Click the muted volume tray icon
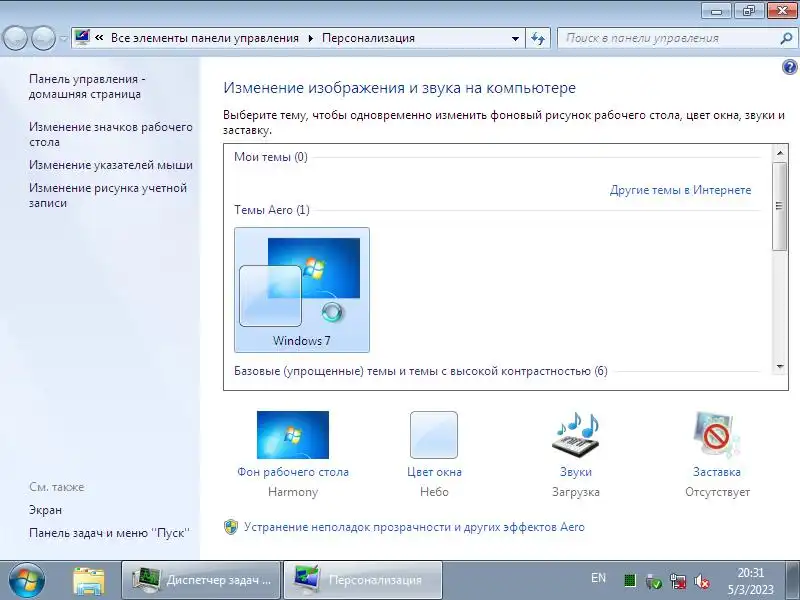Viewport: 800px width, 600px height. pos(702,581)
